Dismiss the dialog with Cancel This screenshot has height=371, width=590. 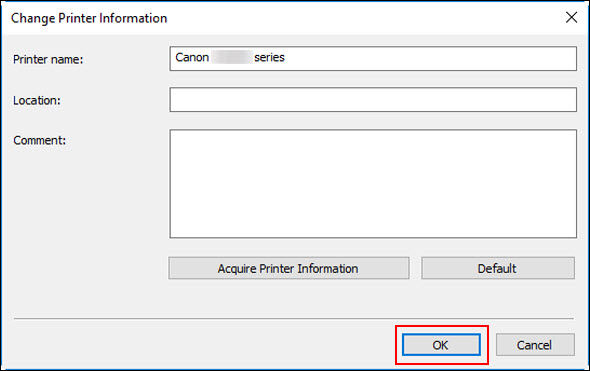535,345
